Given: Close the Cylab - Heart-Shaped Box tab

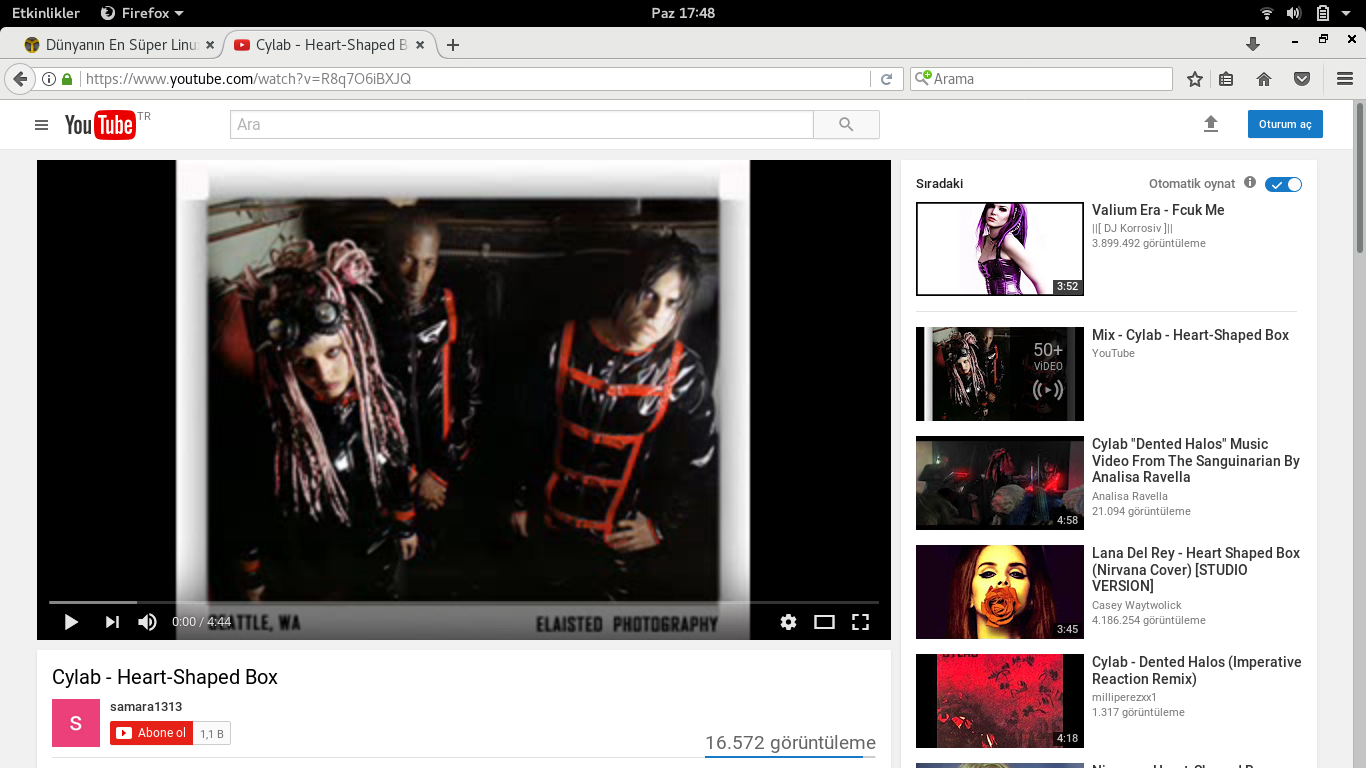Looking at the screenshot, I should point(420,45).
